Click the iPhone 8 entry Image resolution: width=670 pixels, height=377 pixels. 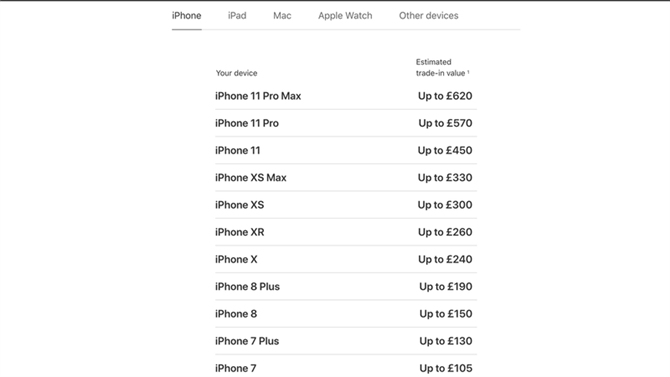346,314
